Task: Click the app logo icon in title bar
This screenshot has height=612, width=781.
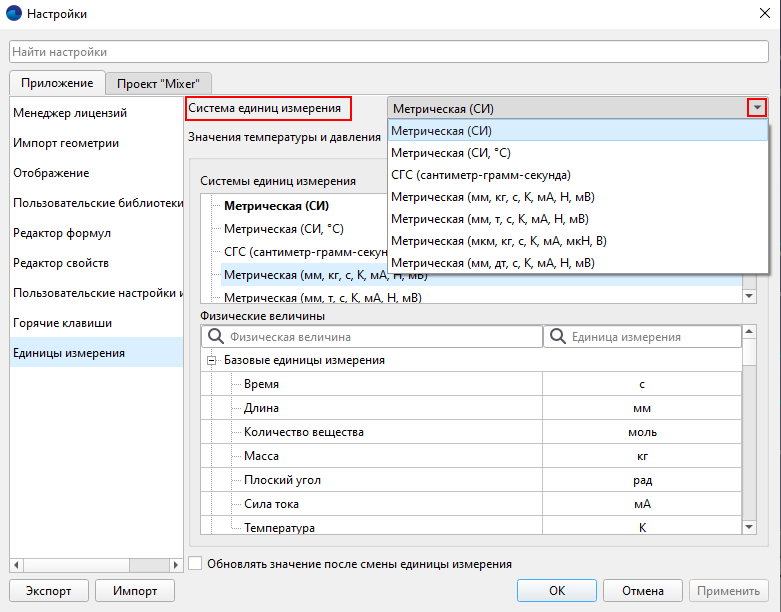Action: click(15, 14)
